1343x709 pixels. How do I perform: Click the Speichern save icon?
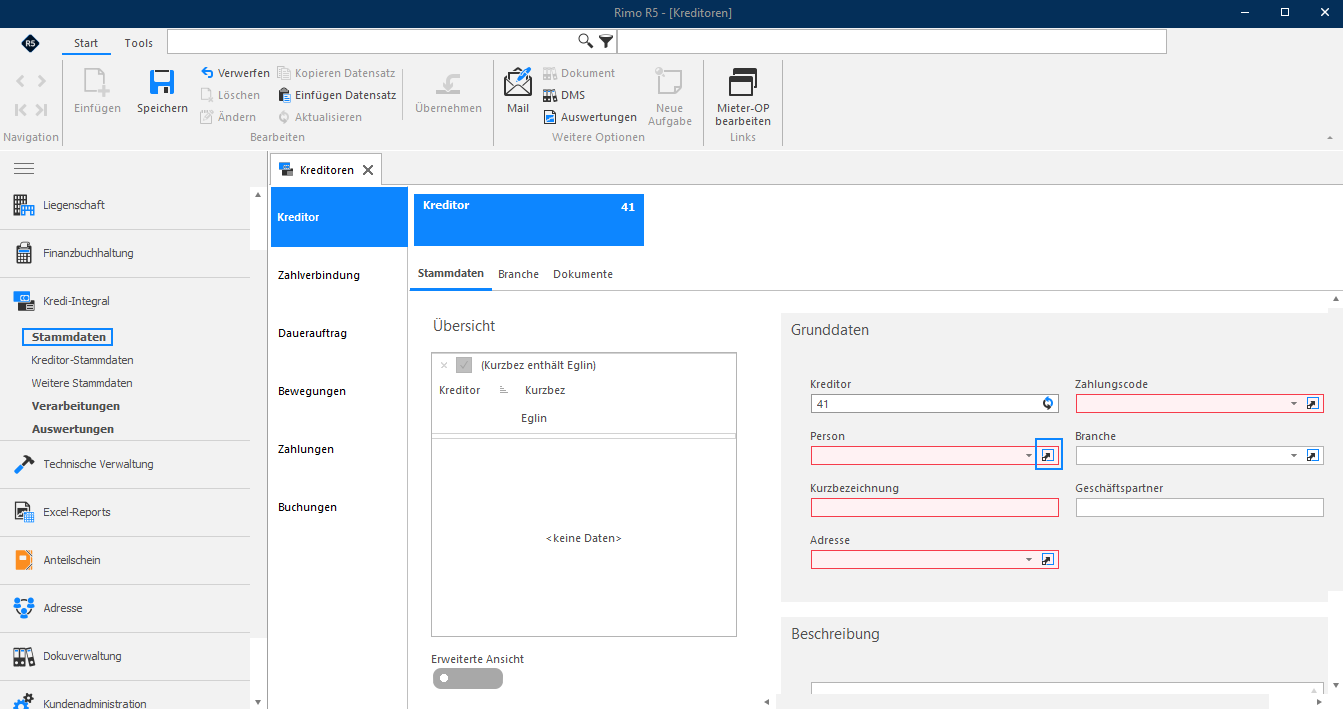[x=162, y=82]
